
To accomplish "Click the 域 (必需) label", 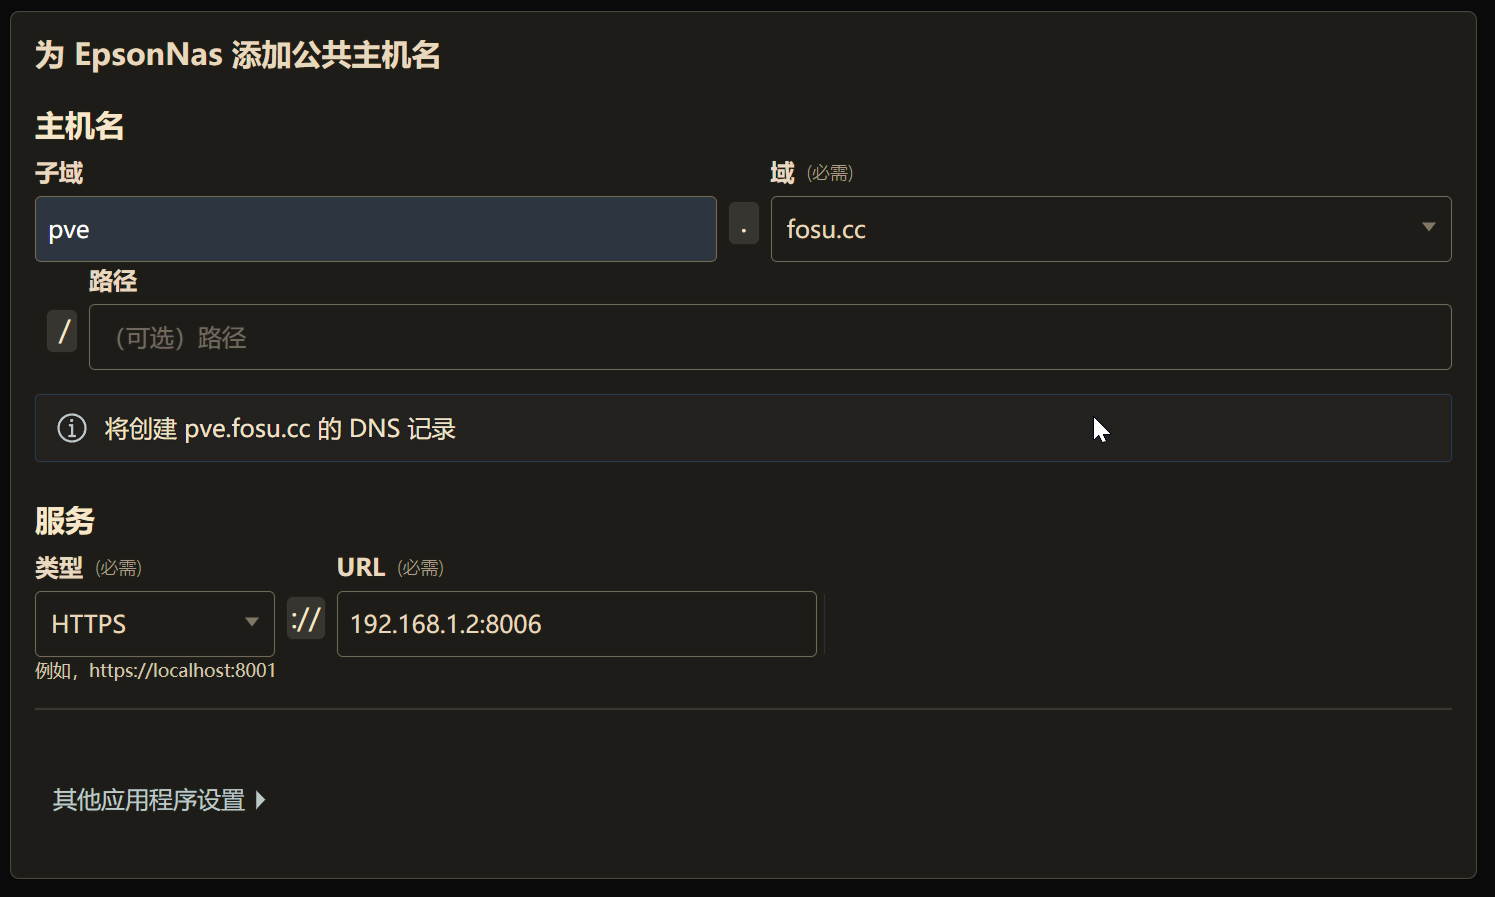I will coord(811,173).
